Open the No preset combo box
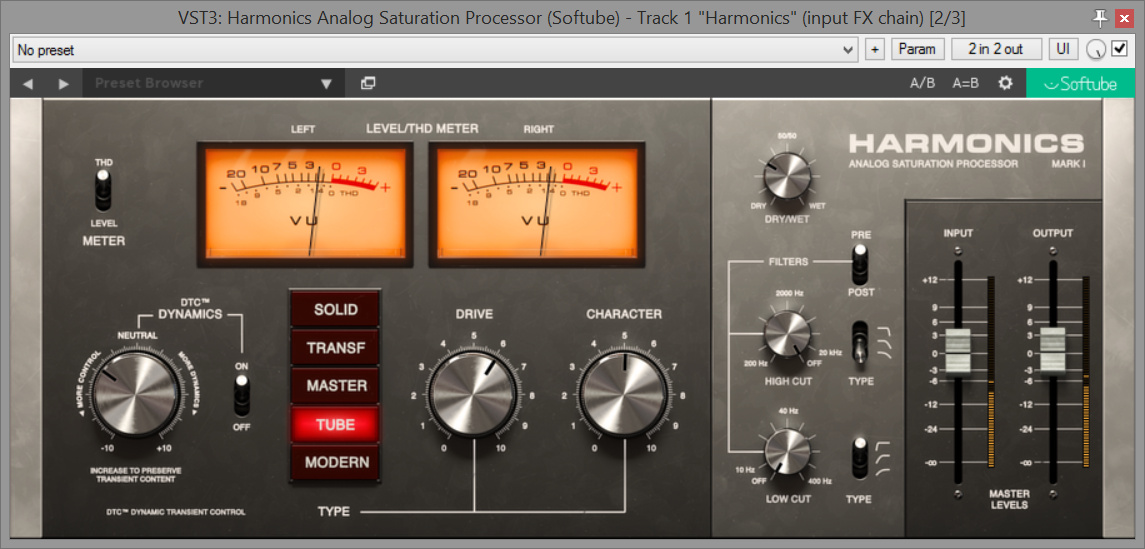The image size is (1145, 549). (436, 50)
